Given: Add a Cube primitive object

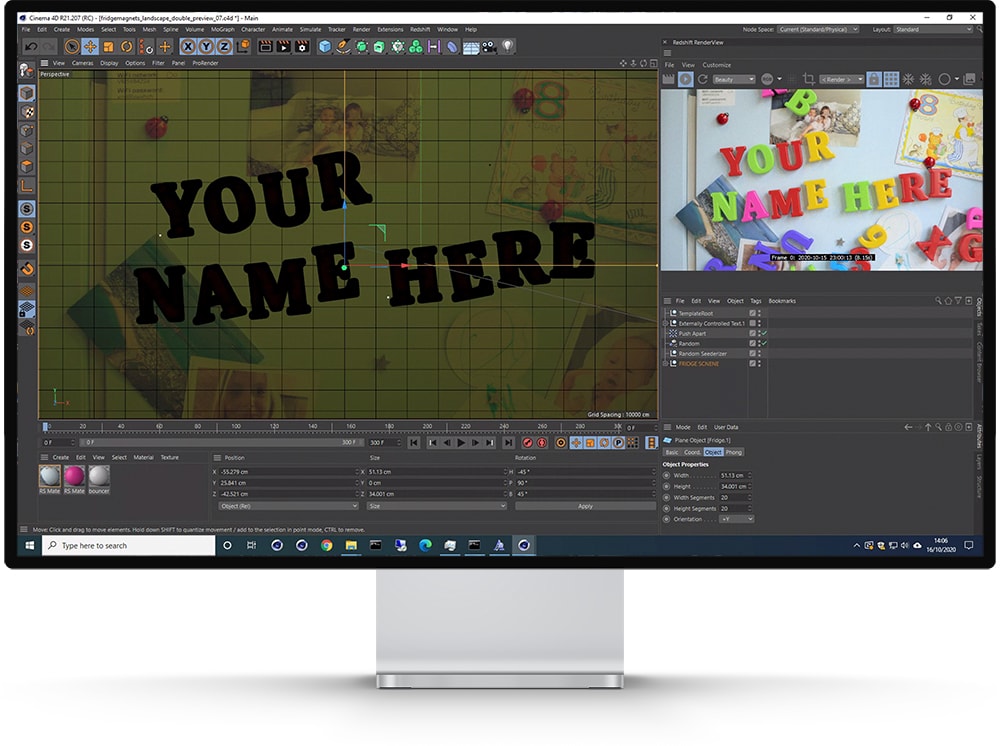Looking at the screenshot, I should pyautogui.click(x=325, y=47).
